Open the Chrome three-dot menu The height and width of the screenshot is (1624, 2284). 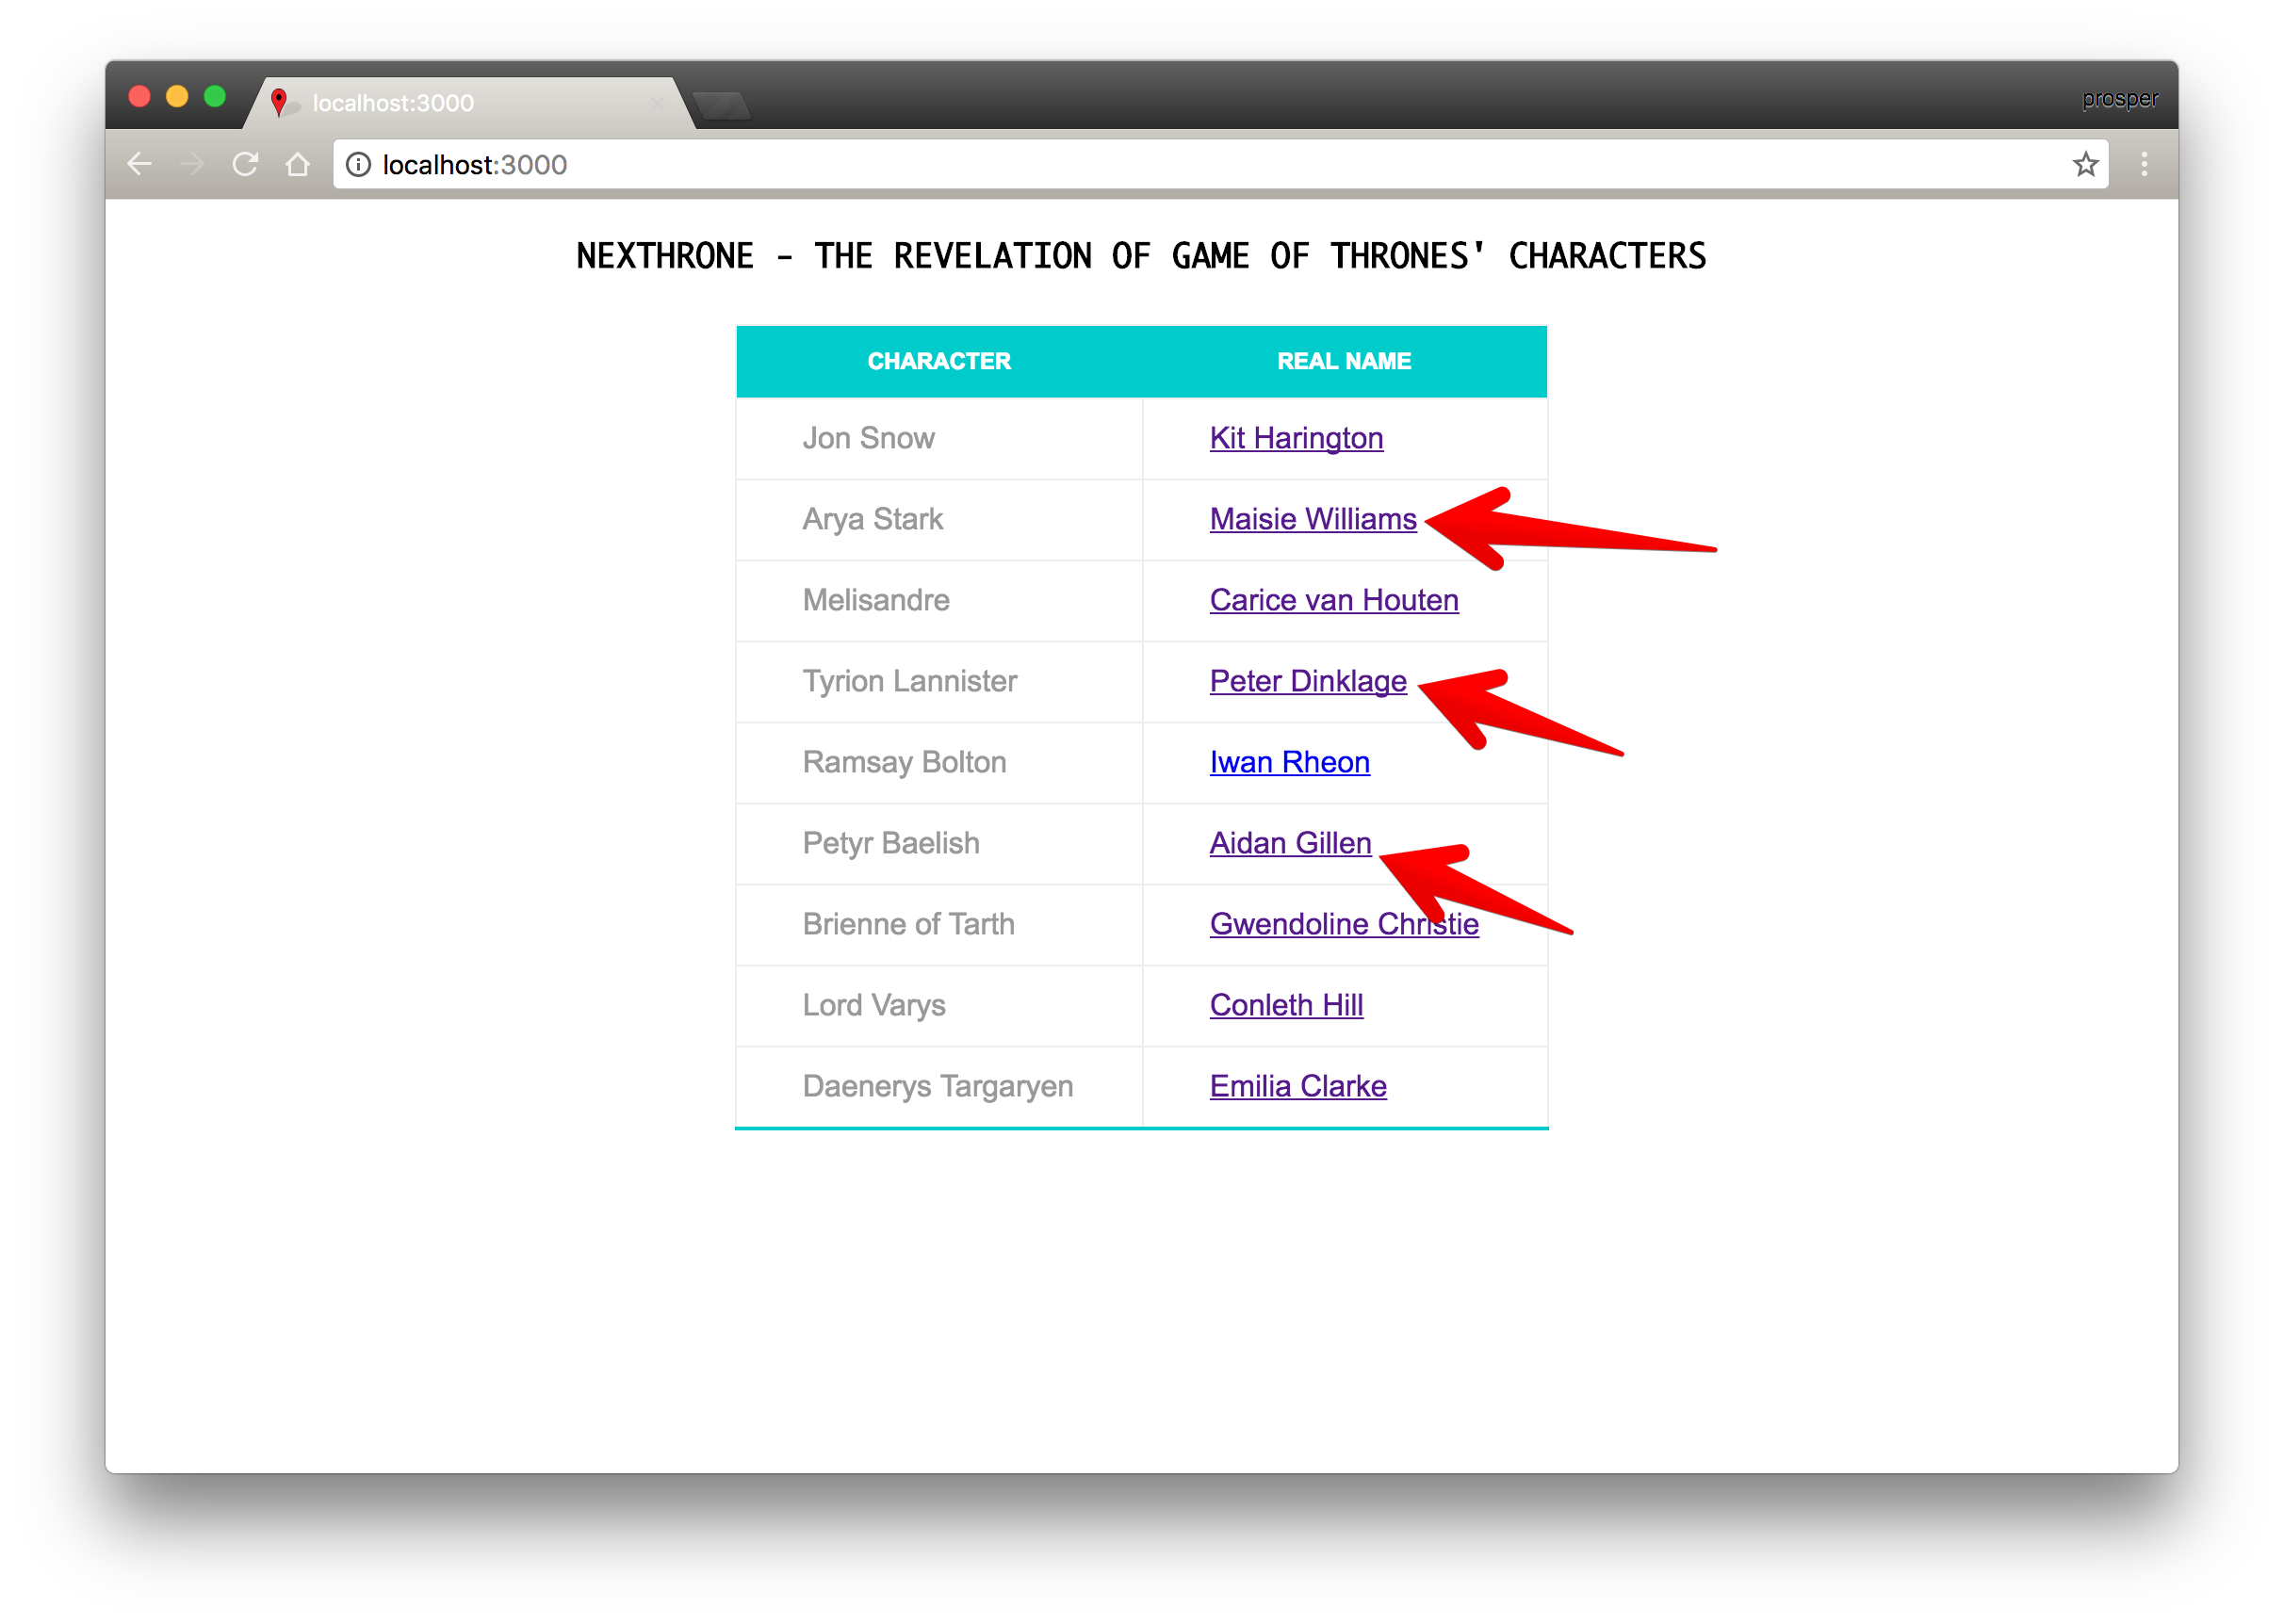(2144, 164)
